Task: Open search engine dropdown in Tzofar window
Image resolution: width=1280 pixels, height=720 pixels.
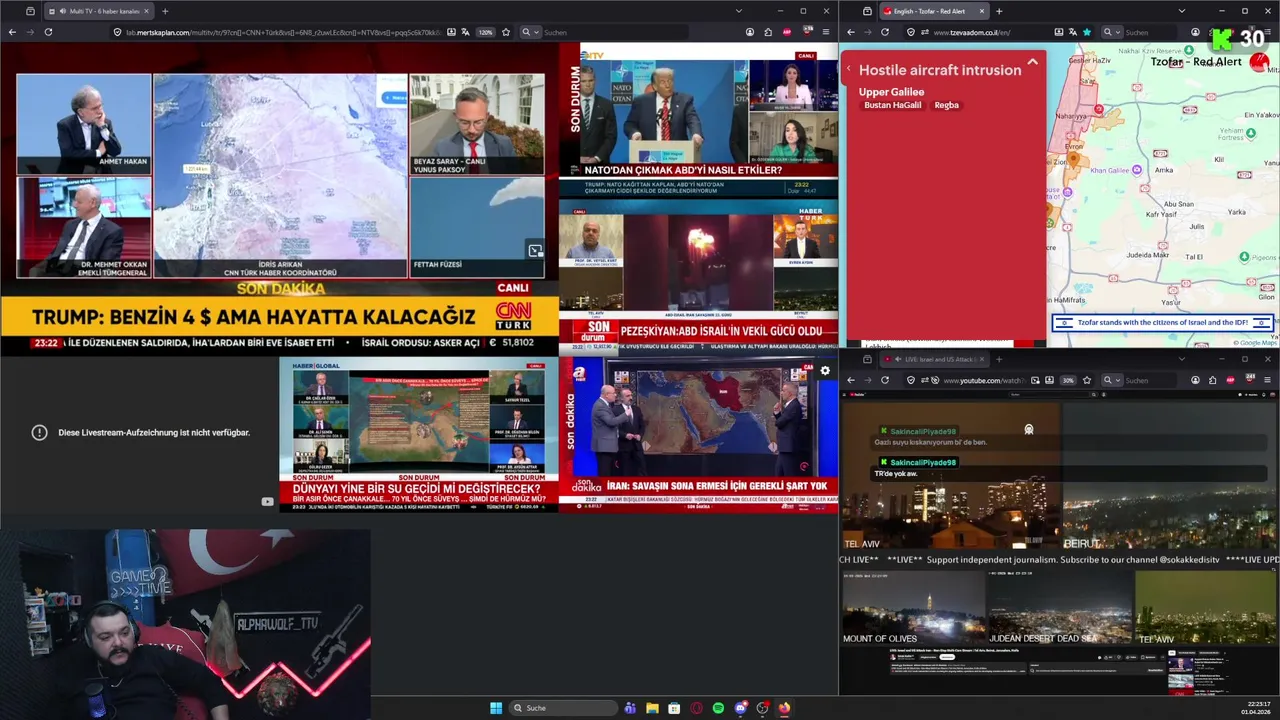Action: [x=1112, y=32]
